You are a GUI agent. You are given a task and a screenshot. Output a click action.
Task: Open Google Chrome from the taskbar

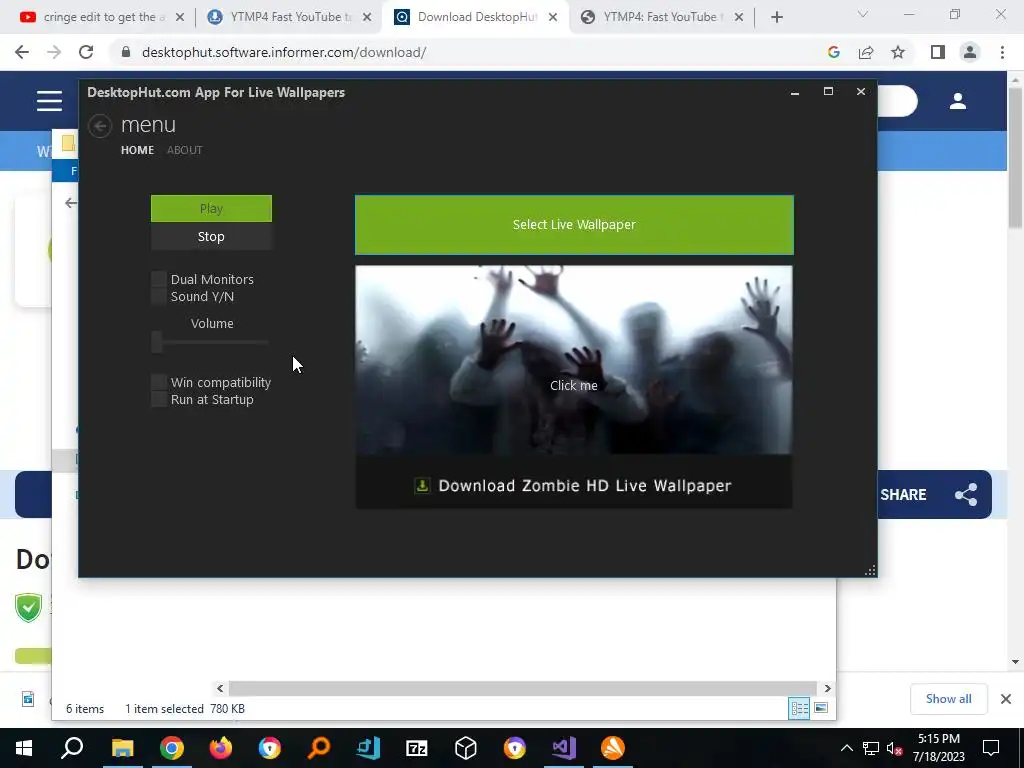click(172, 748)
